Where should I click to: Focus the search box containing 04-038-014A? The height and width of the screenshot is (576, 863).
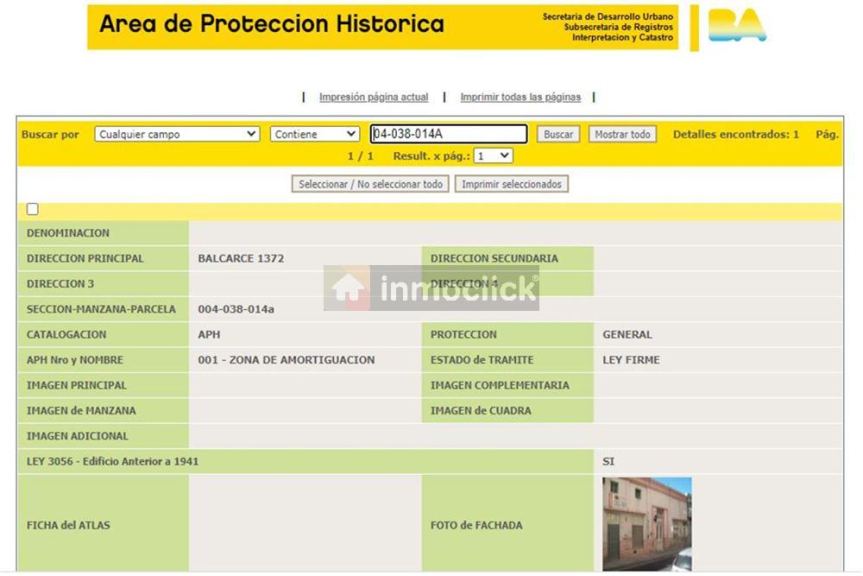pyautogui.click(x=448, y=134)
